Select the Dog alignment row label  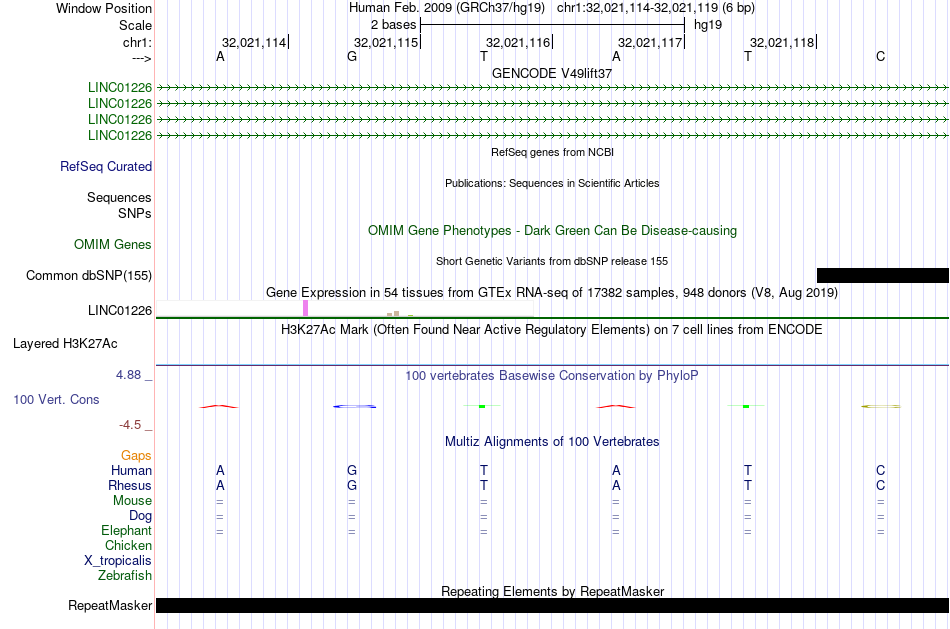141,516
